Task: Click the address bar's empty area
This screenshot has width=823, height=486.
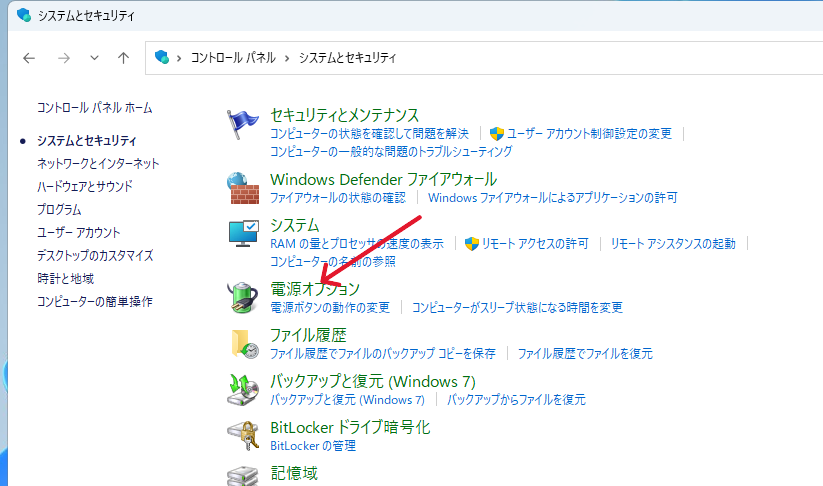Action: click(x=600, y=58)
